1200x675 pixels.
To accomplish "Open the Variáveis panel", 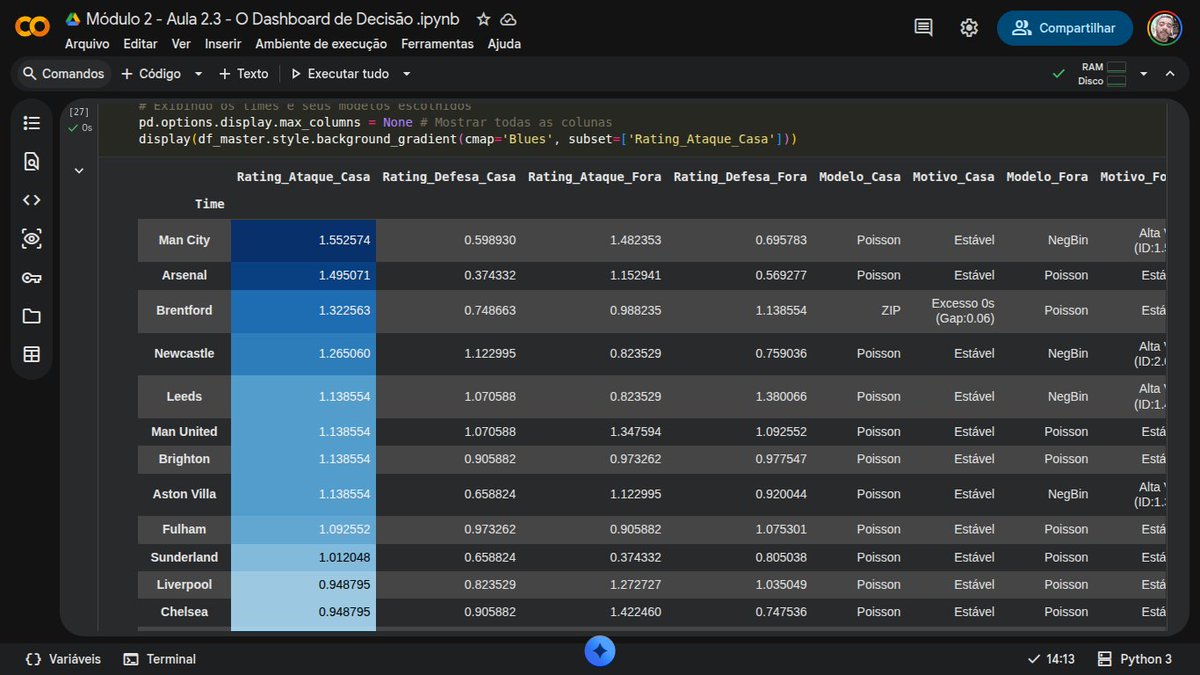I will pos(62,659).
